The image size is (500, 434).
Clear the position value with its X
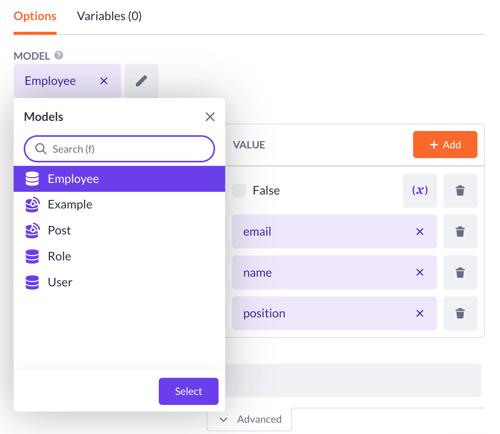point(420,313)
